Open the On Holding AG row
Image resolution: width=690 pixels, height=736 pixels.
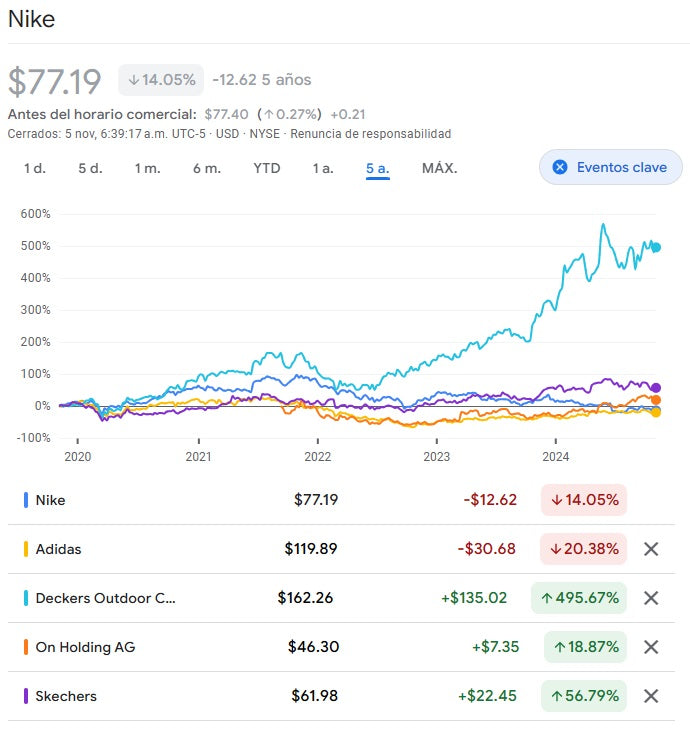pyautogui.click(x=341, y=647)
